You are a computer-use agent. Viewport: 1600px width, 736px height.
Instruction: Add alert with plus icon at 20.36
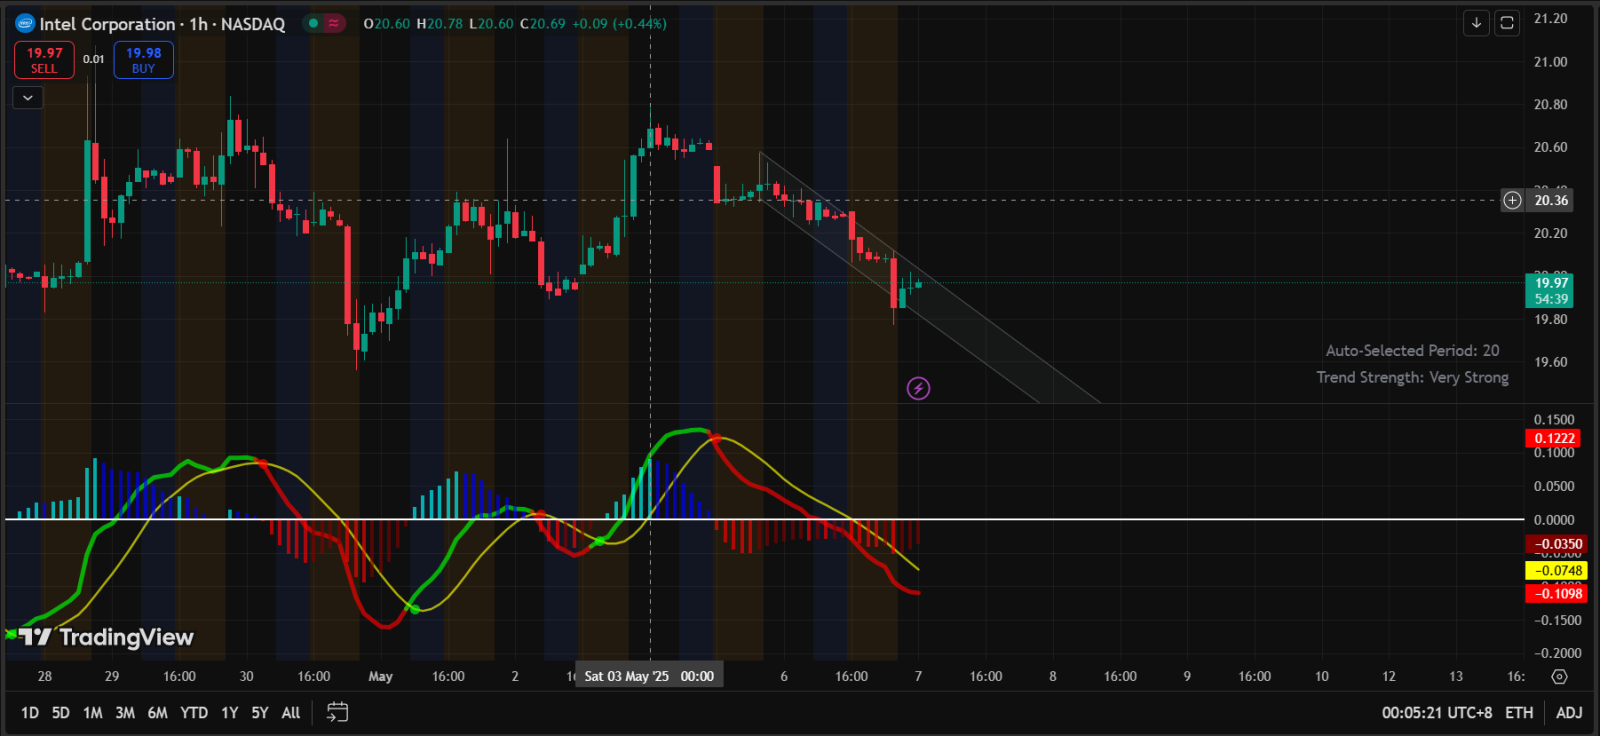coord(1512,200)
